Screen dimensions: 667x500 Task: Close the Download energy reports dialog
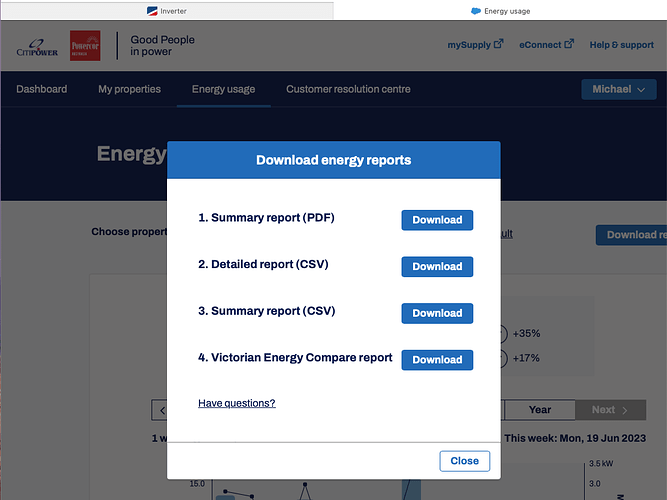coord(465,461)
